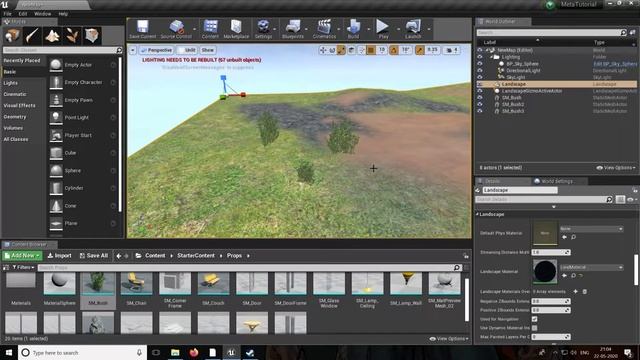Select Paint mode brush icon
This screenshot has width=640, height=360.
pyautogui.click(x=32, y=36)
